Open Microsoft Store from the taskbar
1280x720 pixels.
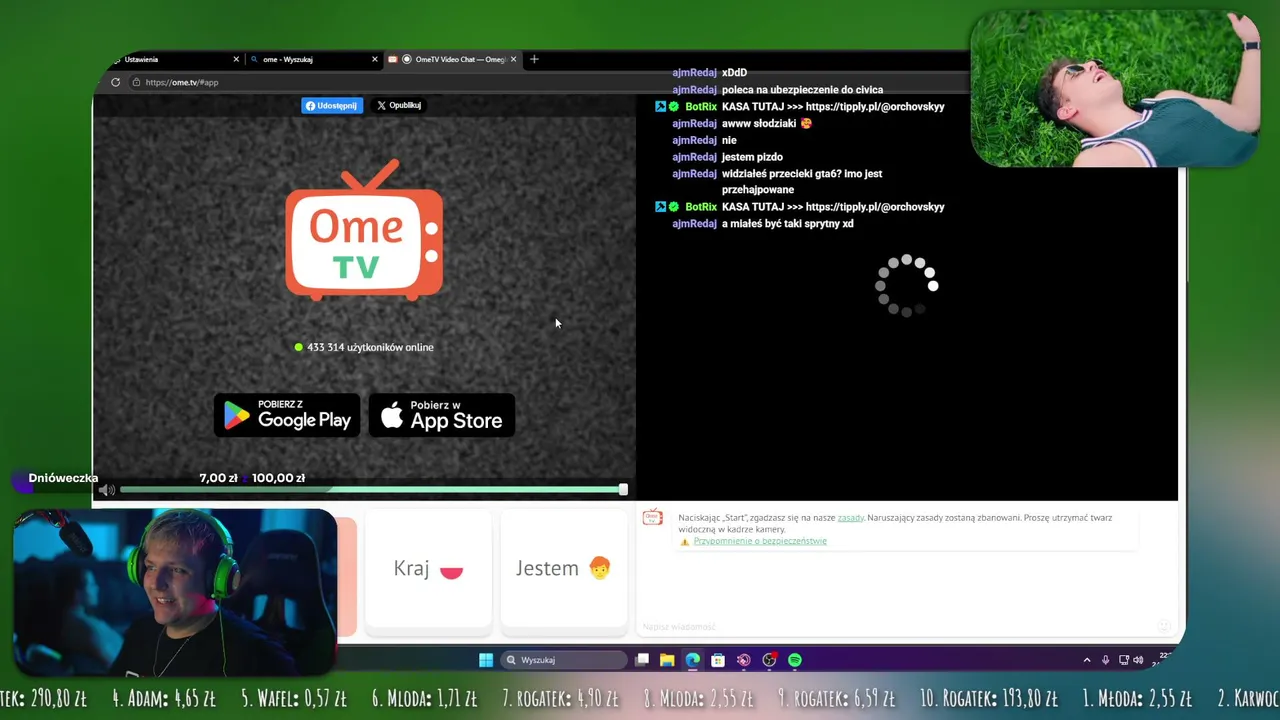[718, 660]
